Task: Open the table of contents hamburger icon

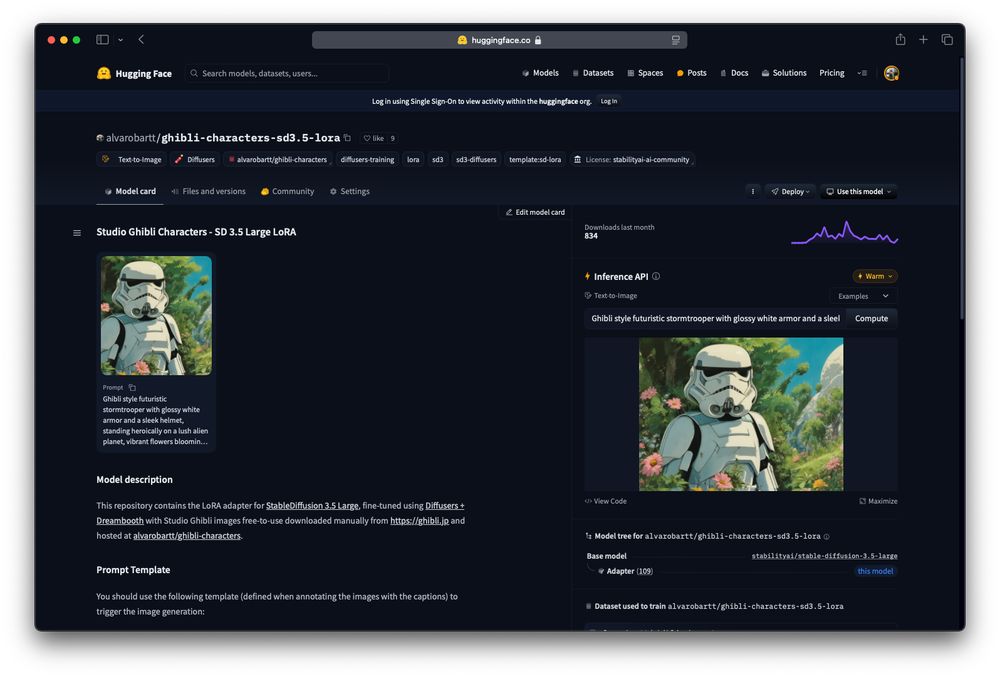Action: coord(77,233)
